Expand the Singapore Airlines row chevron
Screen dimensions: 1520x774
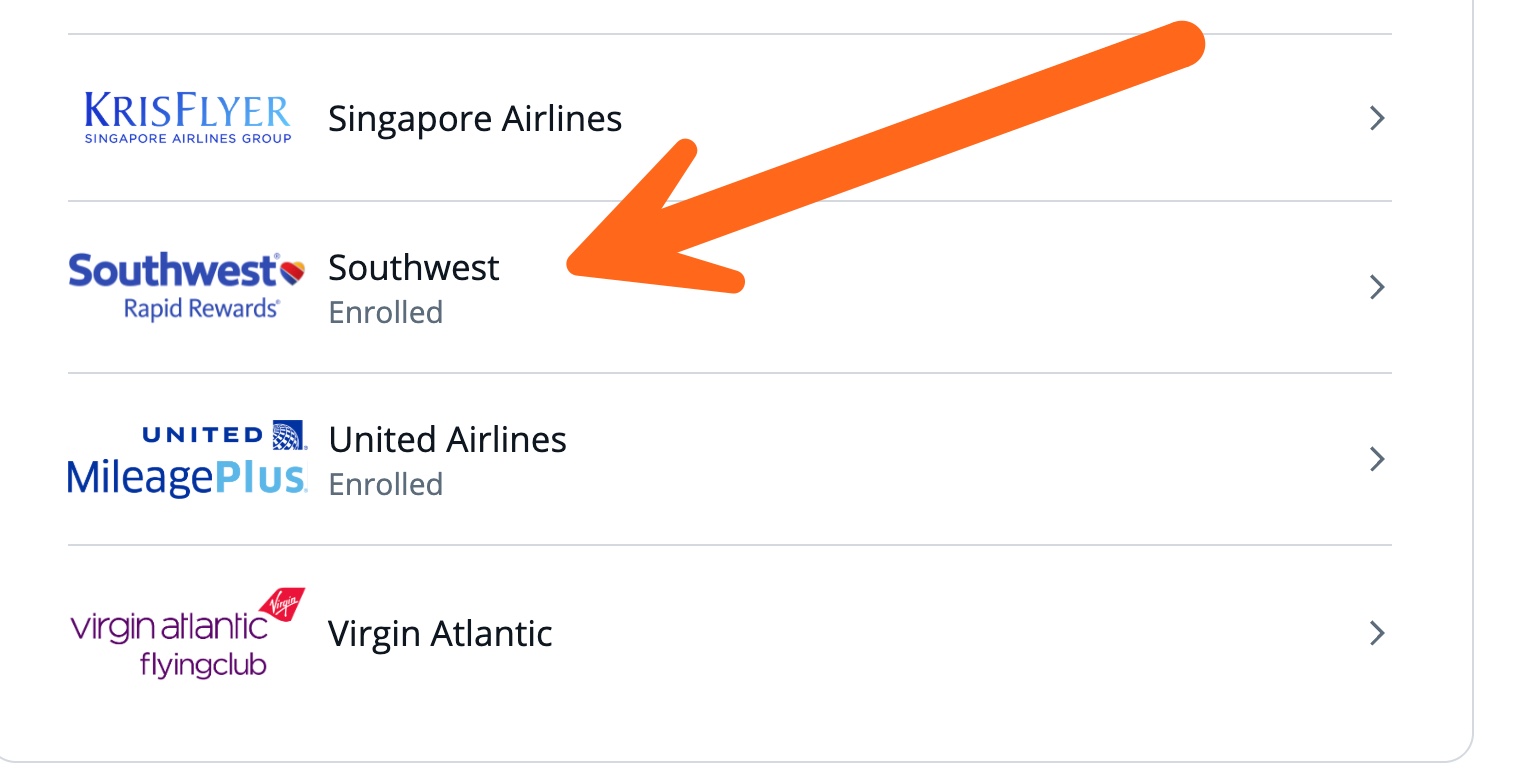[x=1377, y=117]
